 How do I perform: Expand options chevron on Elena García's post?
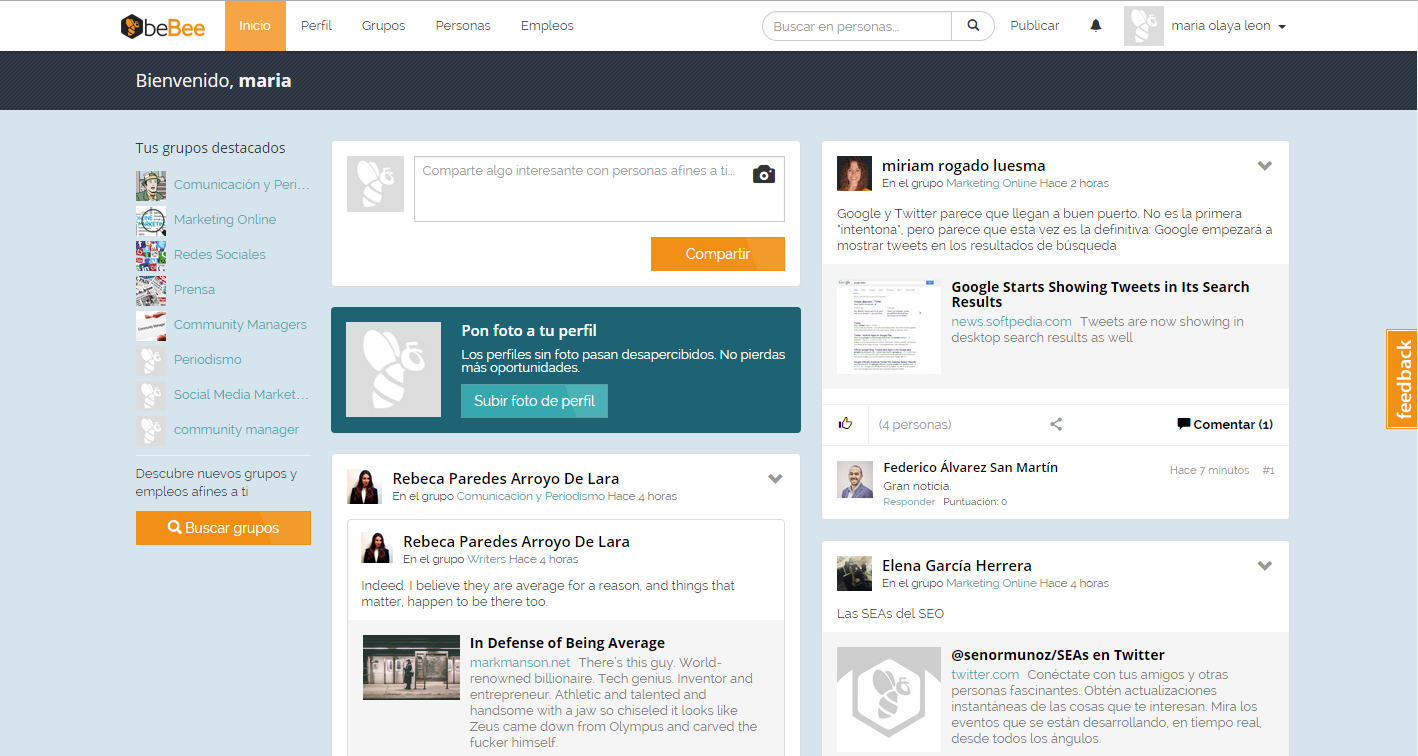(x=1264, y=566)
